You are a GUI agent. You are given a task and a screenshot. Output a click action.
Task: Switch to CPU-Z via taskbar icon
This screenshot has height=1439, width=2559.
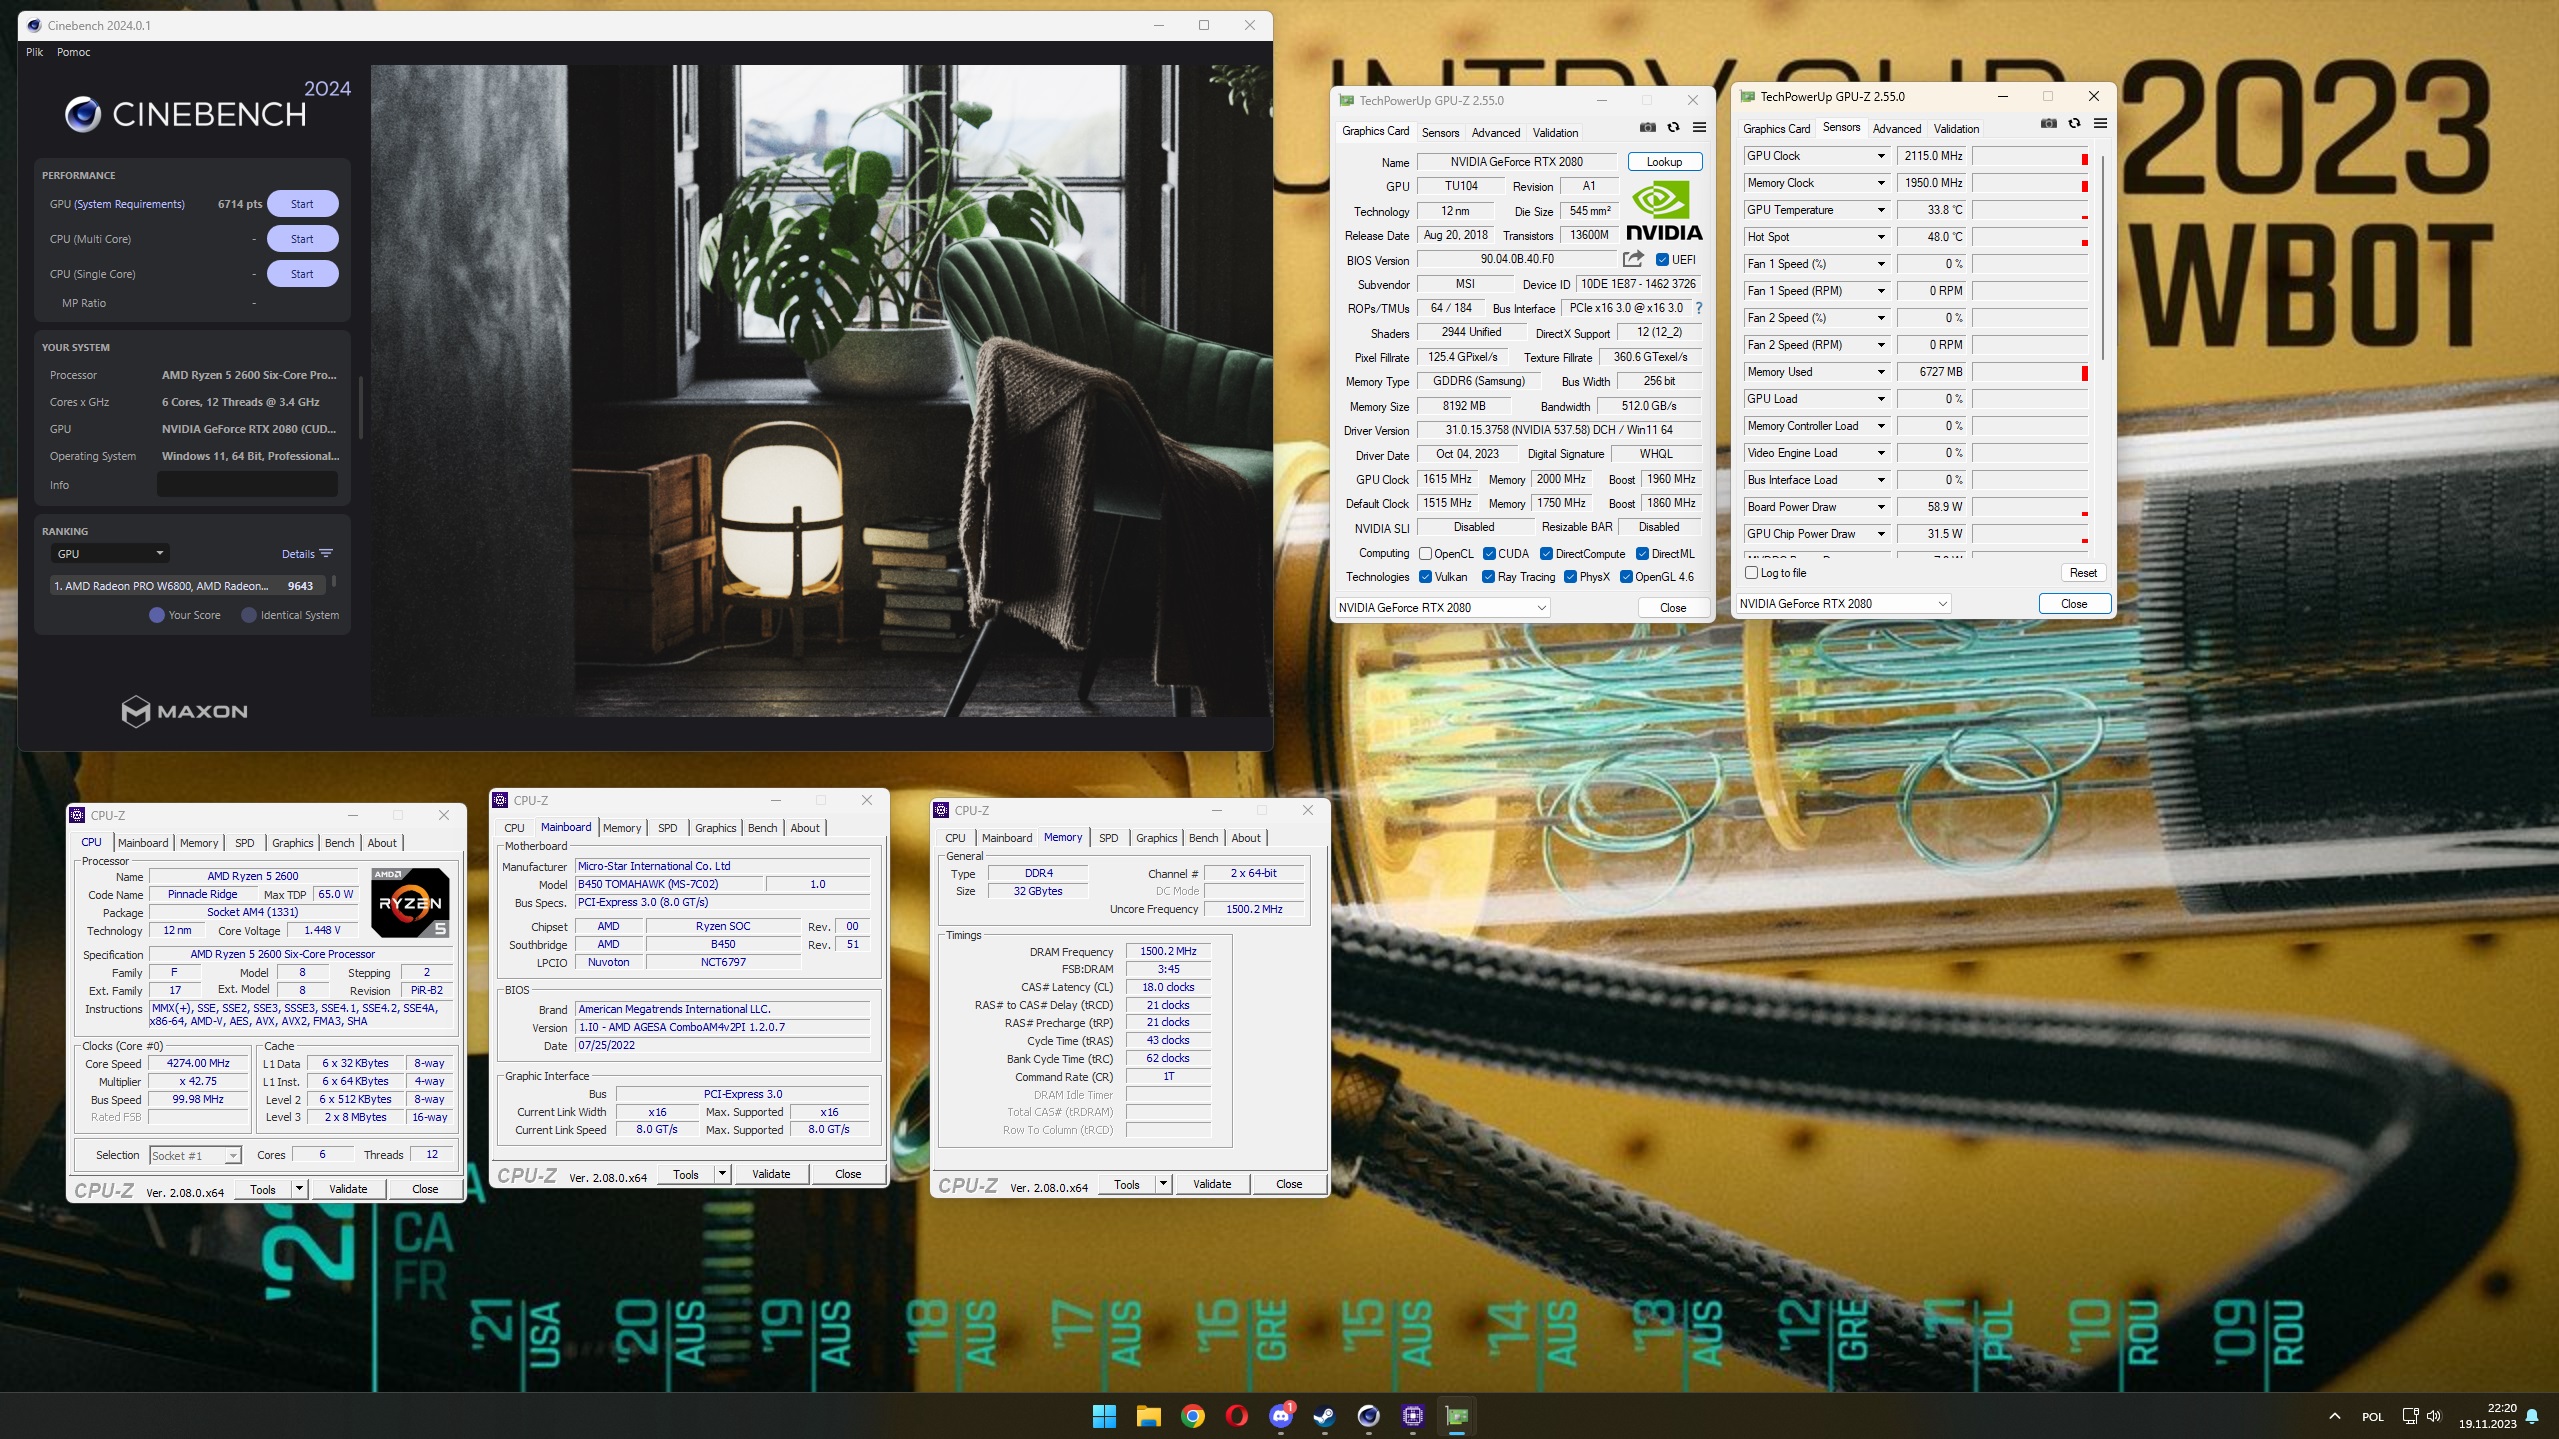click(1412, 1416)
